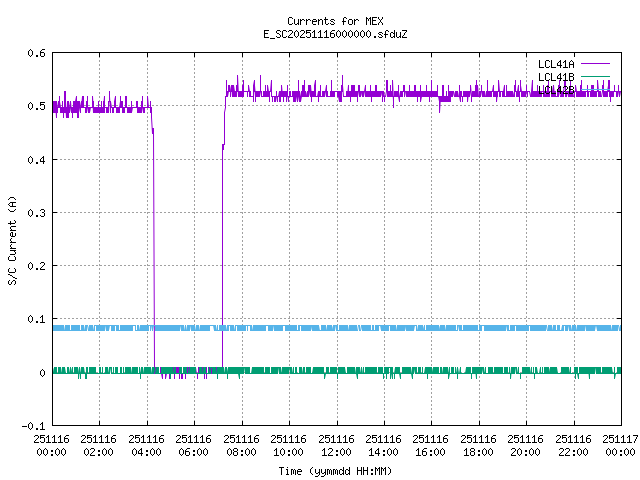Click the 'Time (yymmdd HH:MM)' x-axis label
Image resolution: width=640 pixels, height=480 pixels.
(334, 470)
